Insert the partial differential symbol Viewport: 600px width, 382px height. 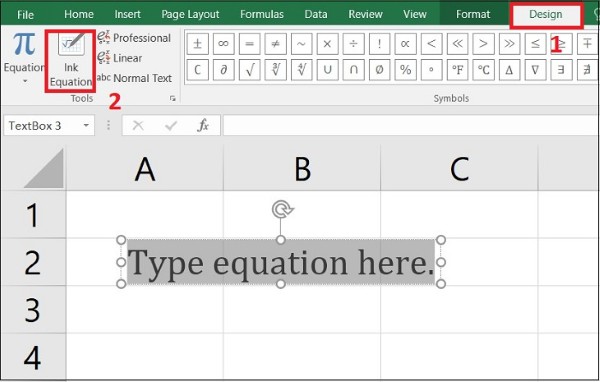click(x=223, y=70)
